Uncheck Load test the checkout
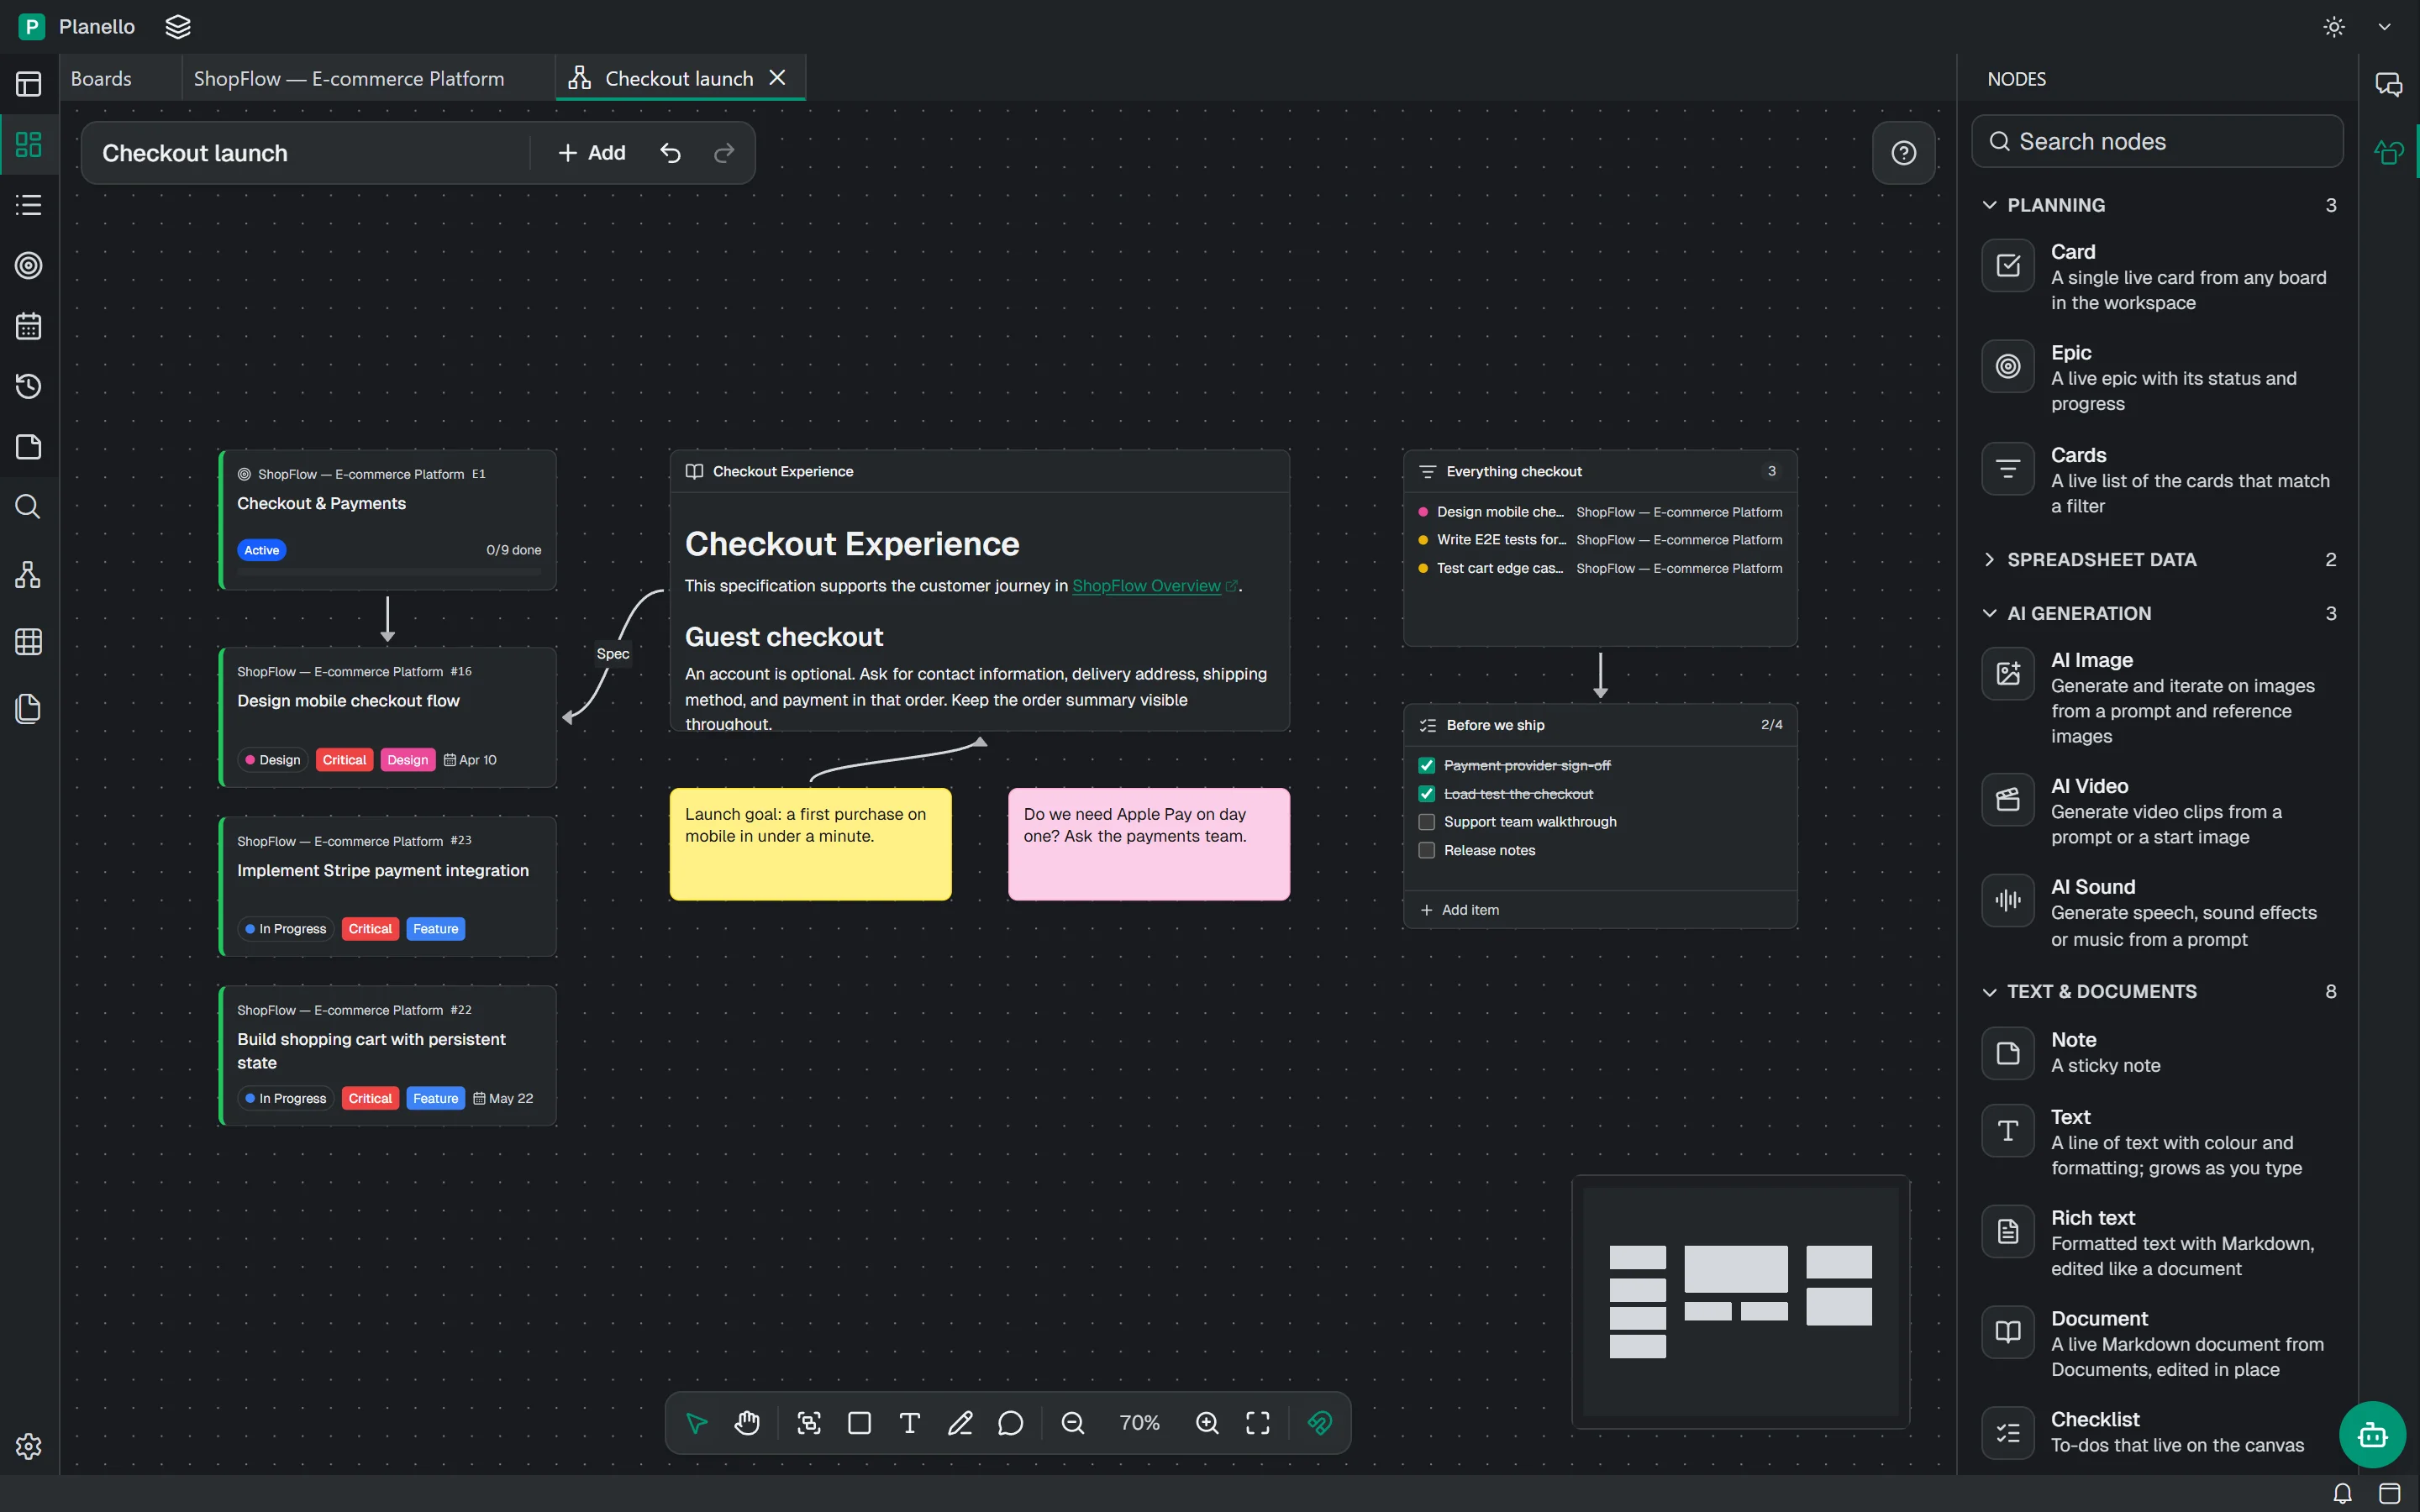This screenshot has height=1512, width=2420. tap(1427, 794)
